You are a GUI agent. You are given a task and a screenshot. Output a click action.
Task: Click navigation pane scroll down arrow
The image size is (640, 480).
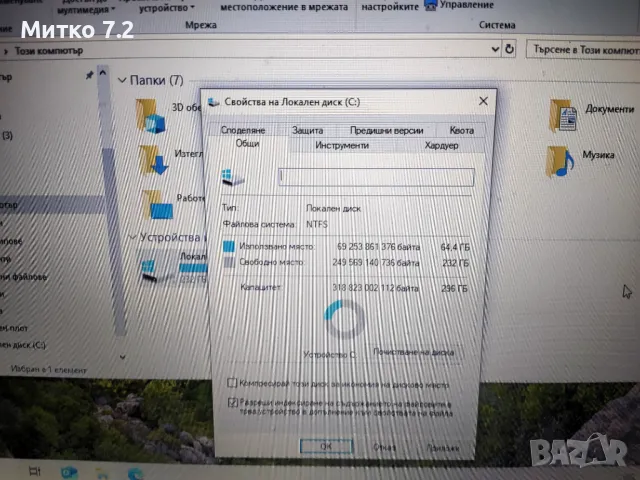click(122, 357)
